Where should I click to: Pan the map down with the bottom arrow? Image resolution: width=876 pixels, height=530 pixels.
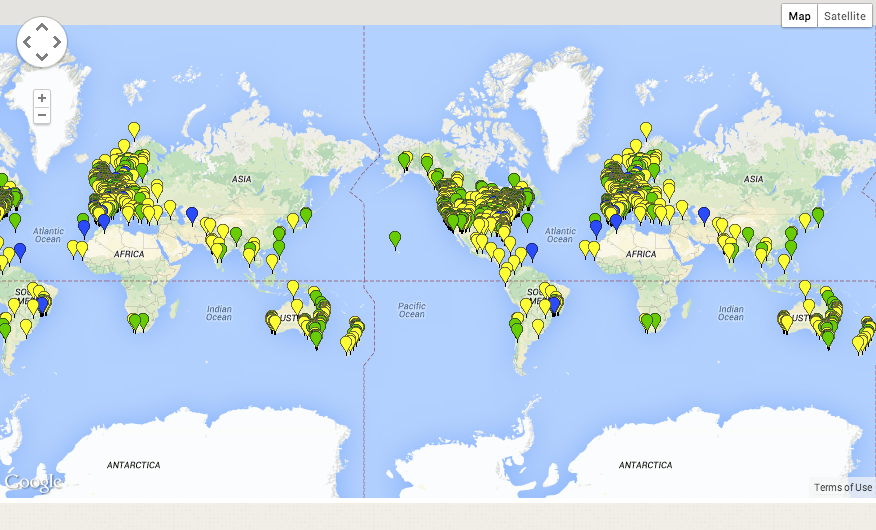(x=42, y=57)
